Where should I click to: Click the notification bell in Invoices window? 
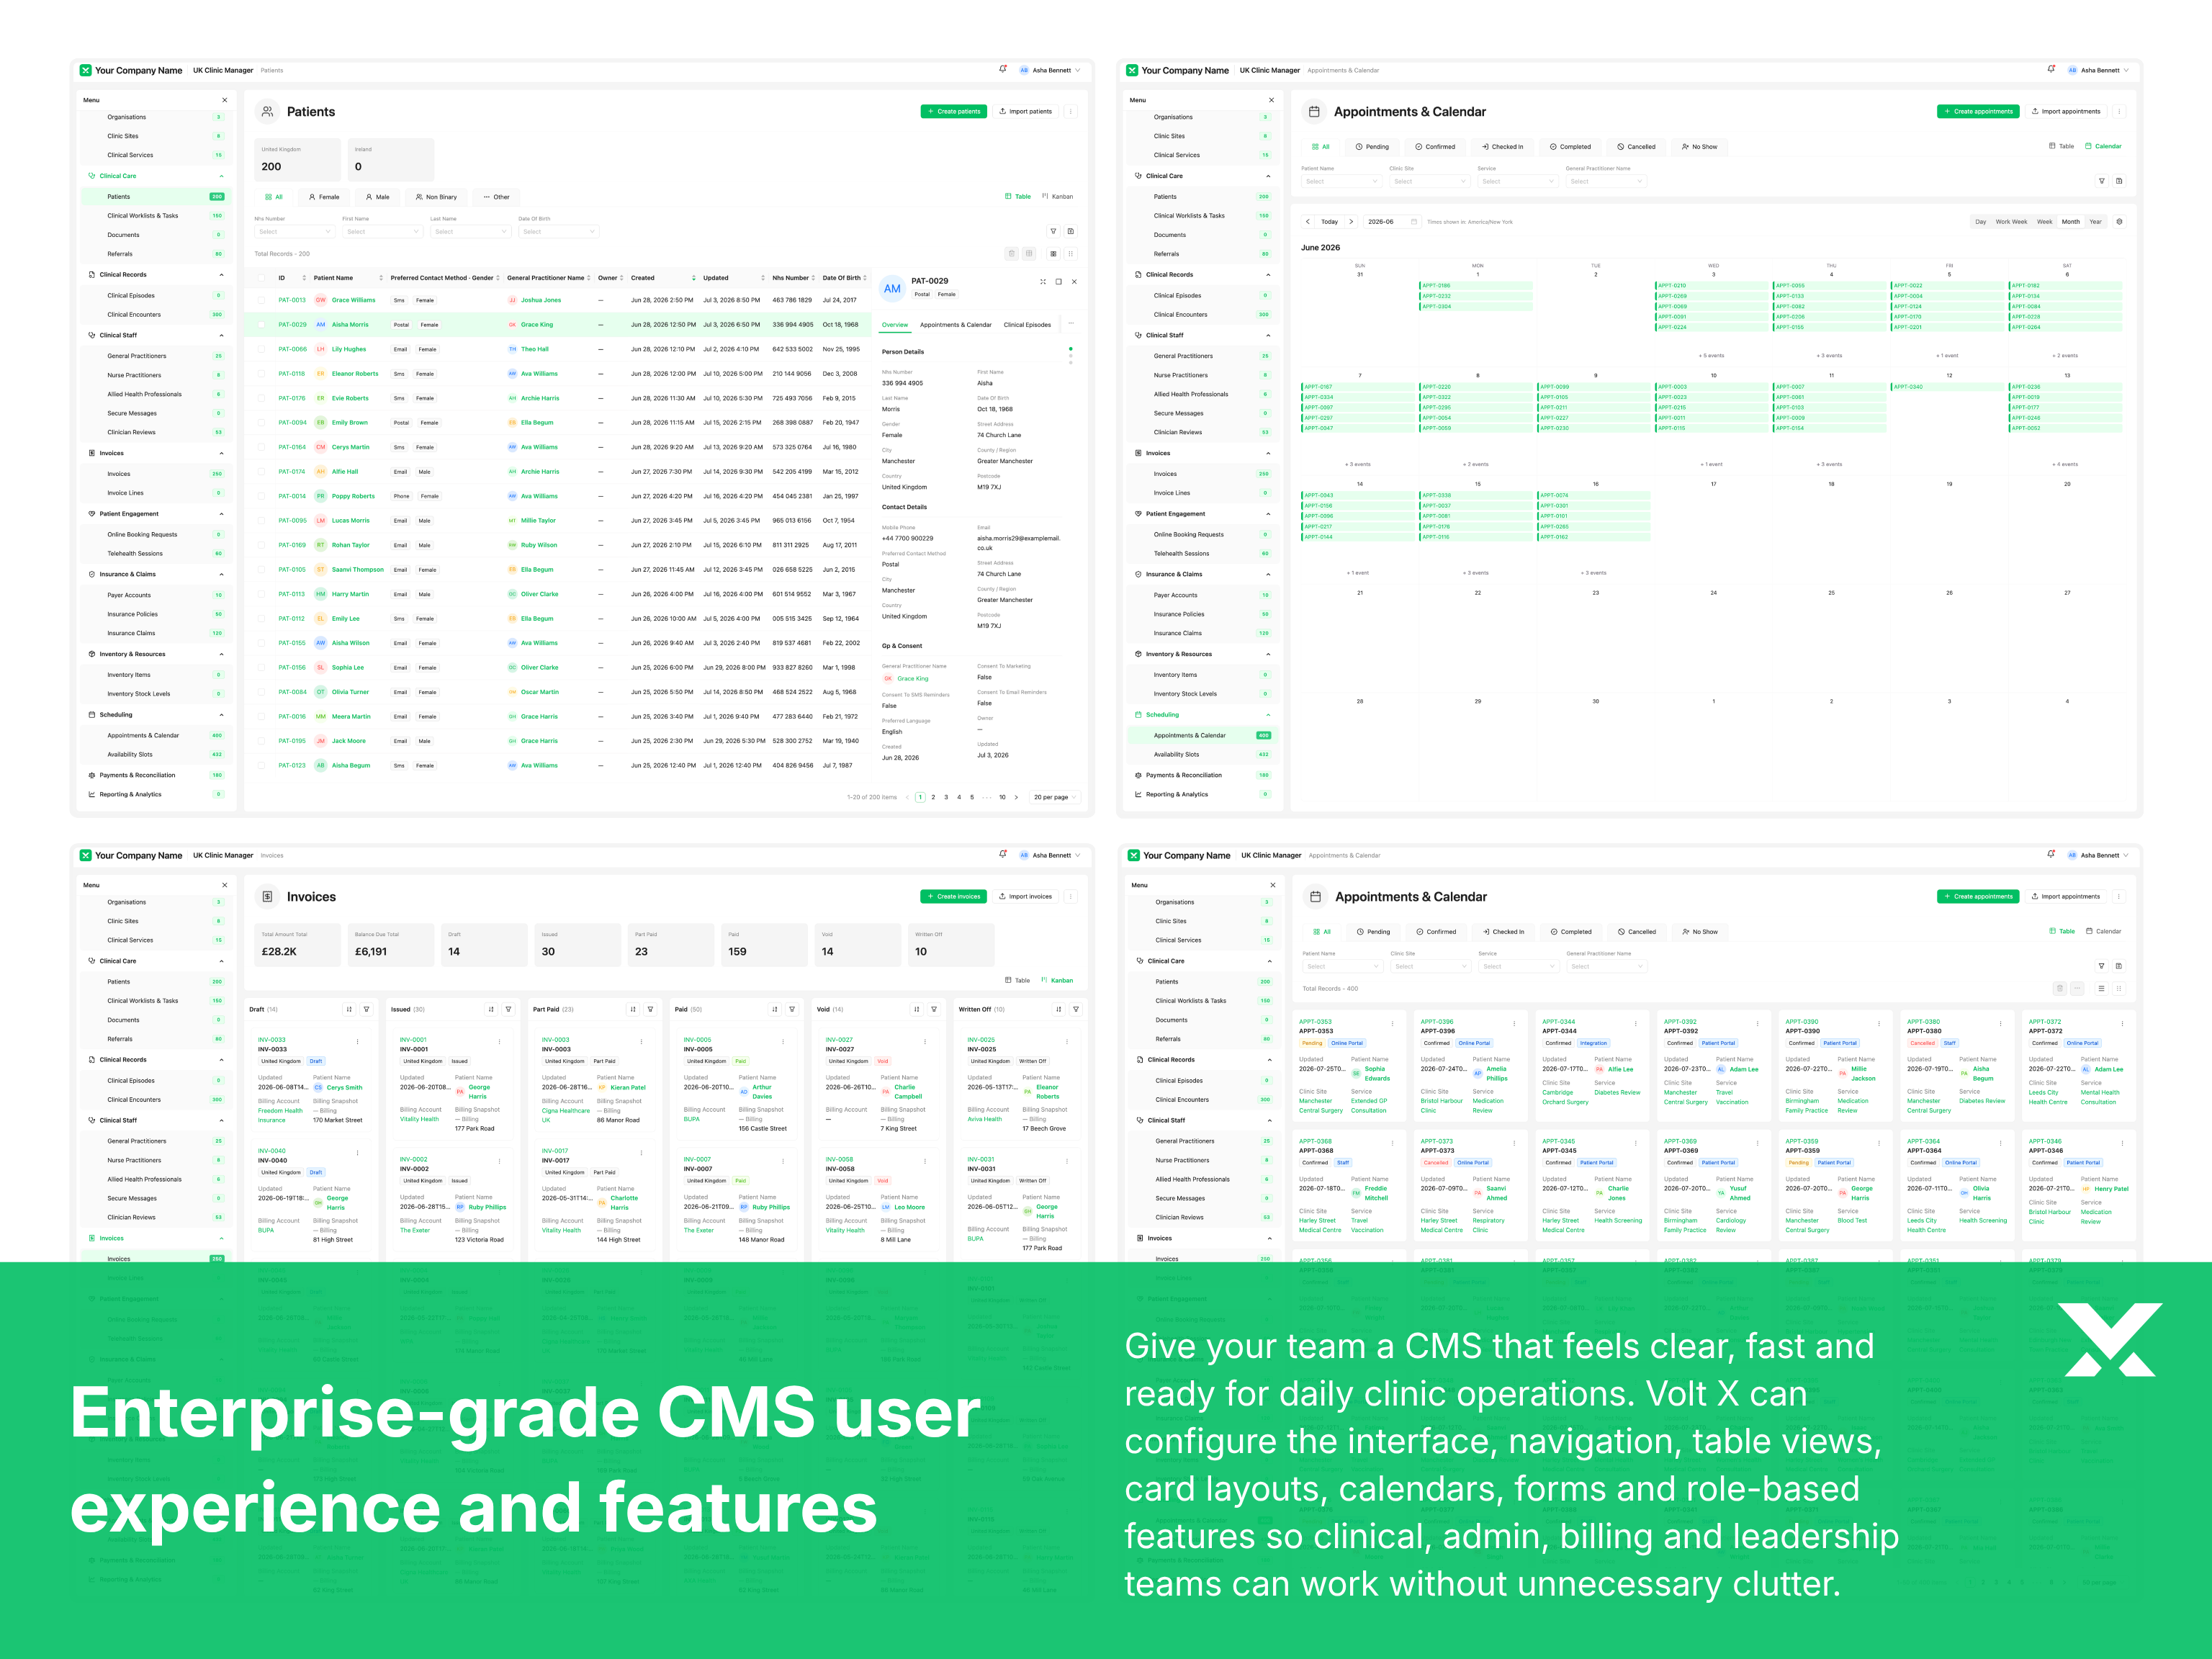click(1002, 855)
